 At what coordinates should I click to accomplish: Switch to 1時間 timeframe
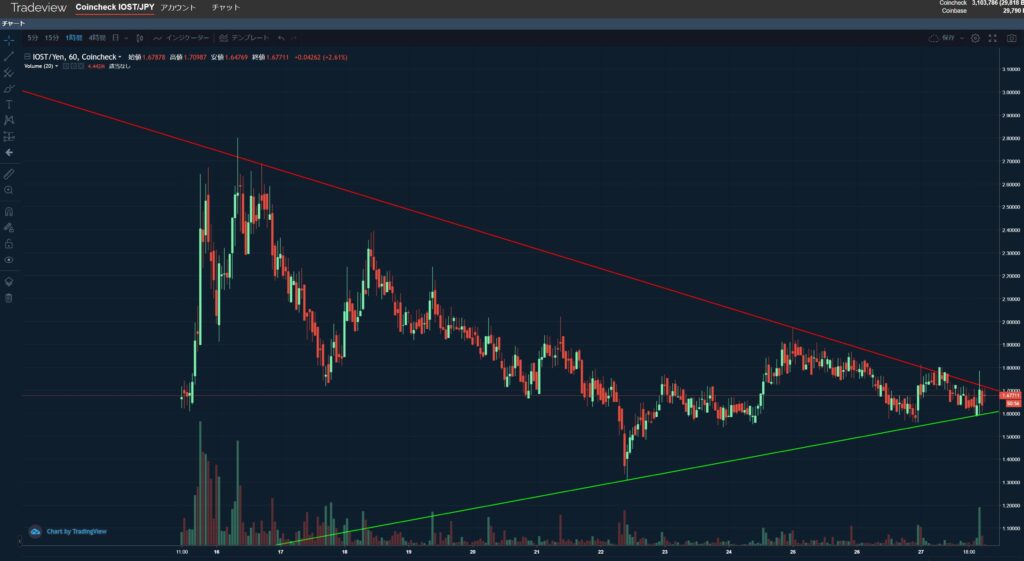pyautogui.click(x=74, y=38)
